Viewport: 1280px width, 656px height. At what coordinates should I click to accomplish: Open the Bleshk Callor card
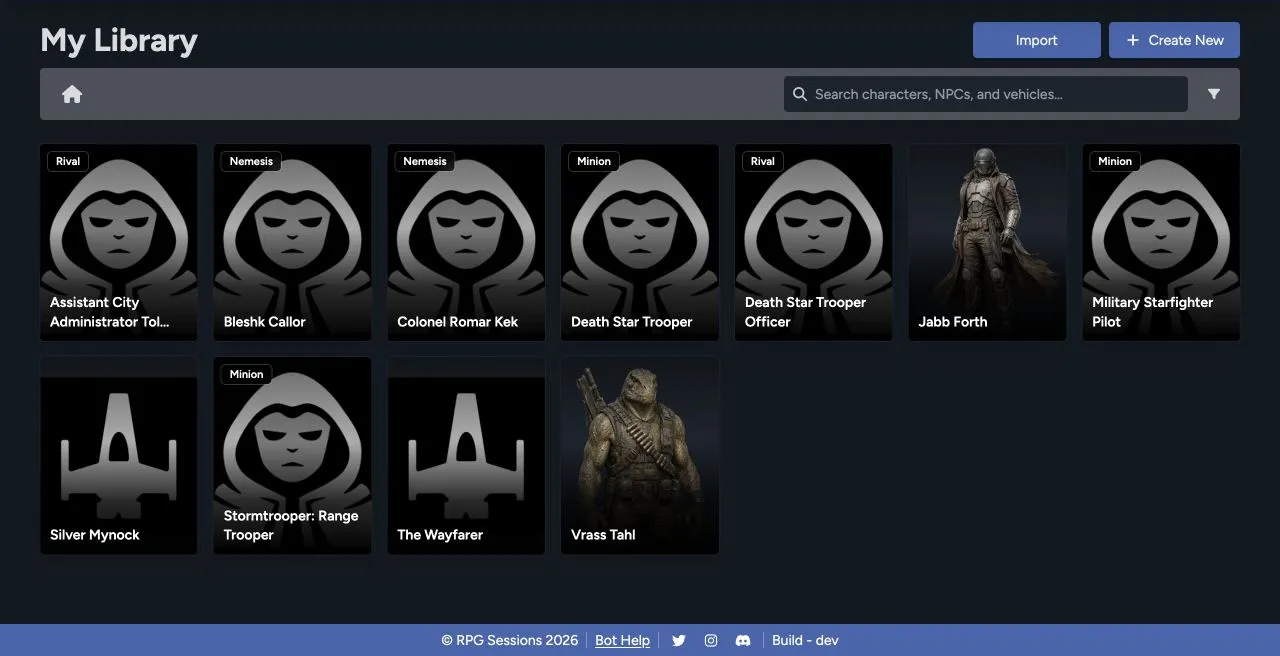click(292, 242)
